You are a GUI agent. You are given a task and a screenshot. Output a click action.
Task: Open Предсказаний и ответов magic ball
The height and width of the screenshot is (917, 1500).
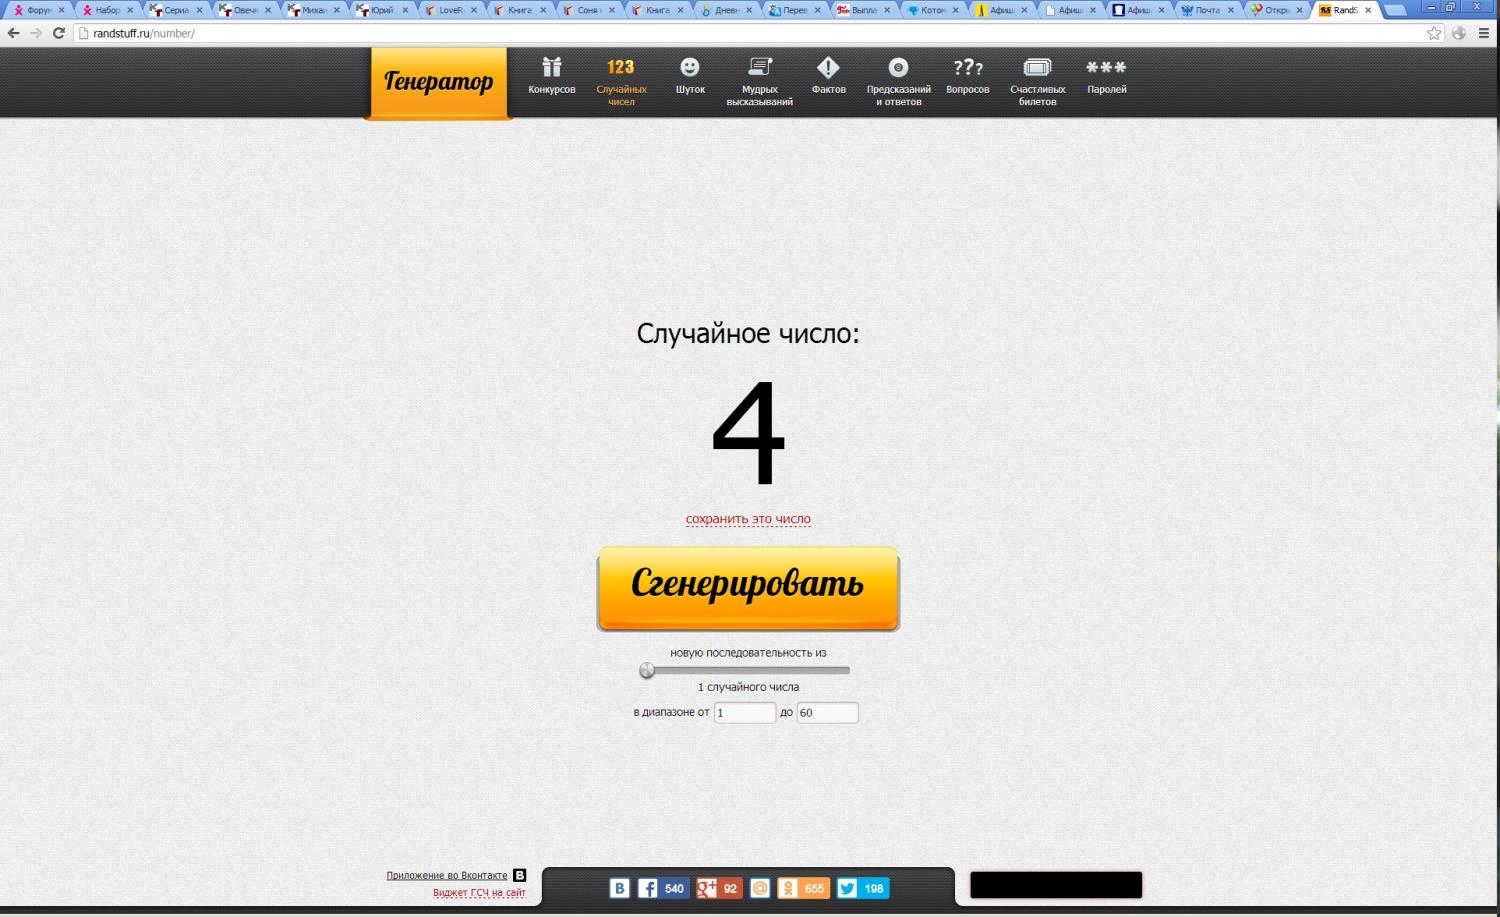(x=898, y=80)
